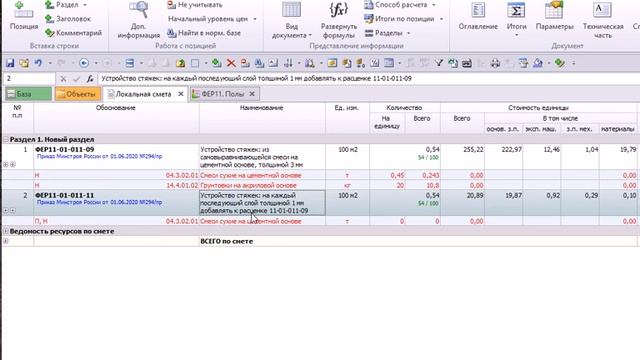Viewport: 640px width, 360px height.
Task: Open the Оглавление view
Action: (x=478, y=16)
